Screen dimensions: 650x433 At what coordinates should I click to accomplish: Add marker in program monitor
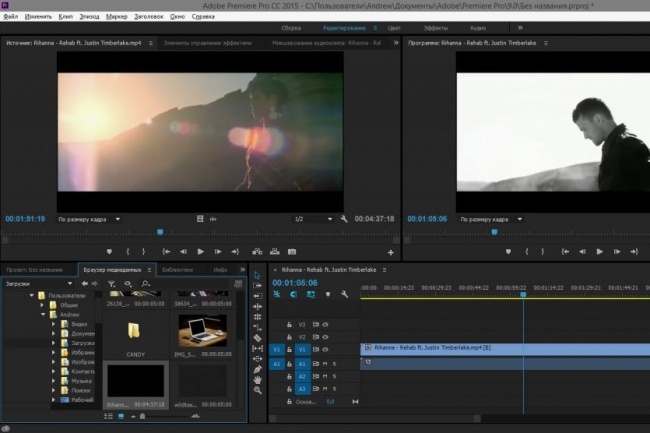pos(508,252)
